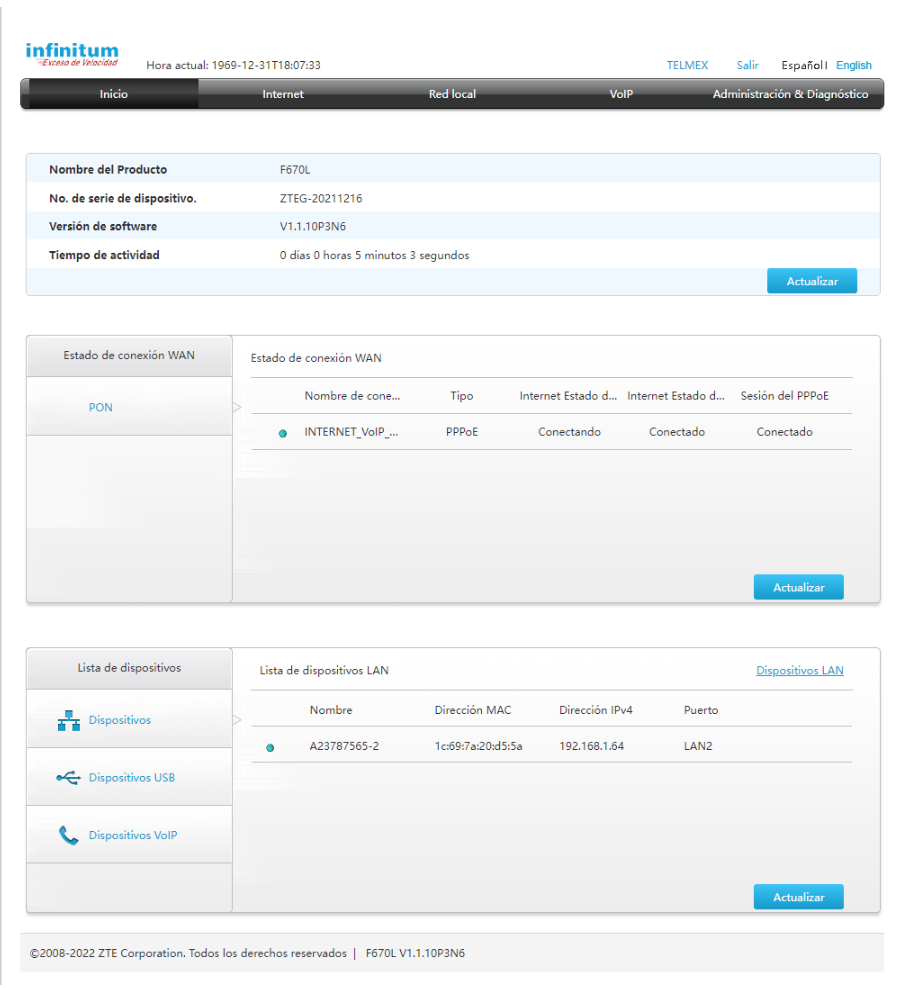Click the INTERNET_VoIP connection status dot
Viewport: 900px width, 988px height.
click(282, 433)
